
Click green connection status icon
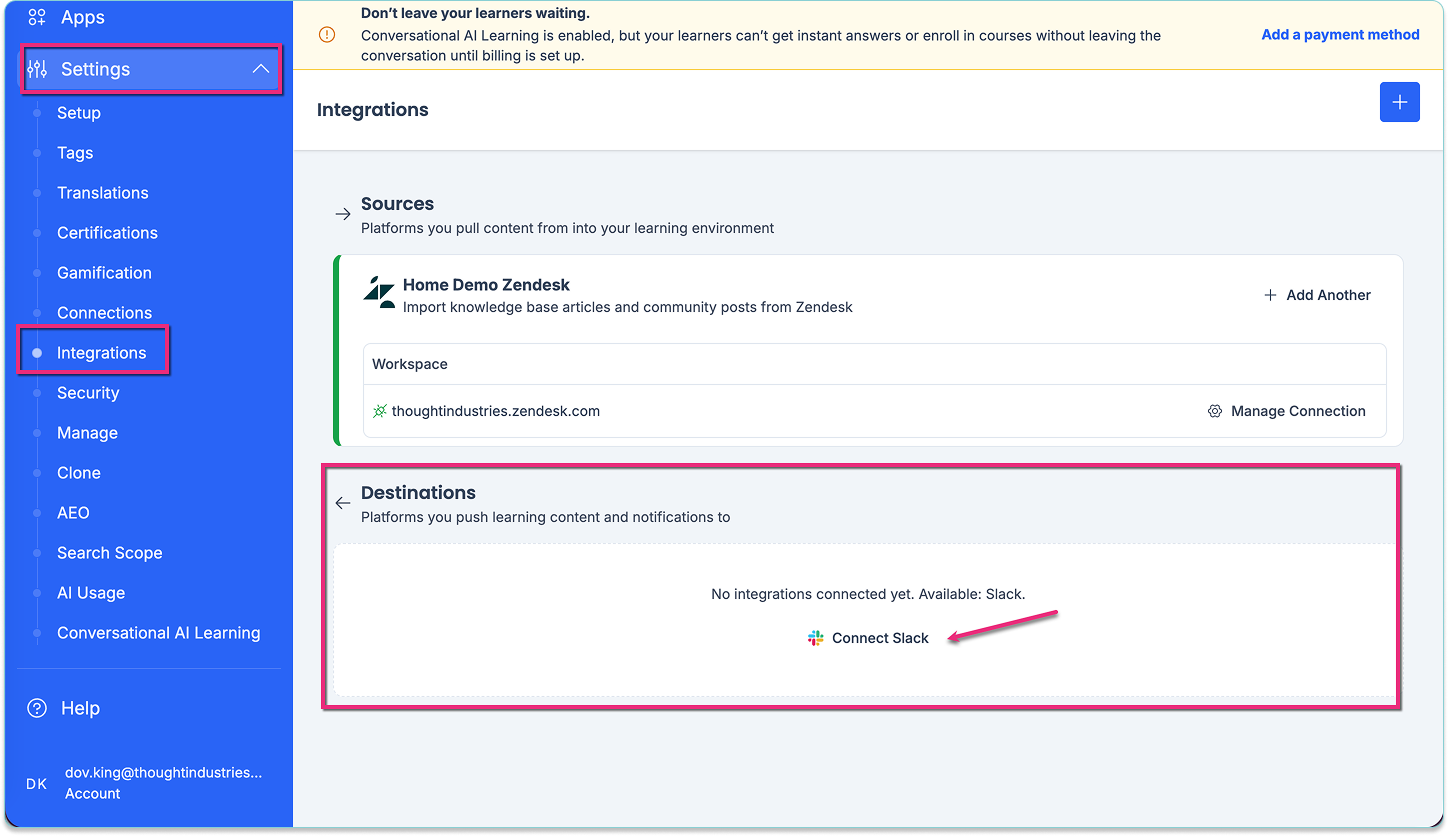click(379, 411)
